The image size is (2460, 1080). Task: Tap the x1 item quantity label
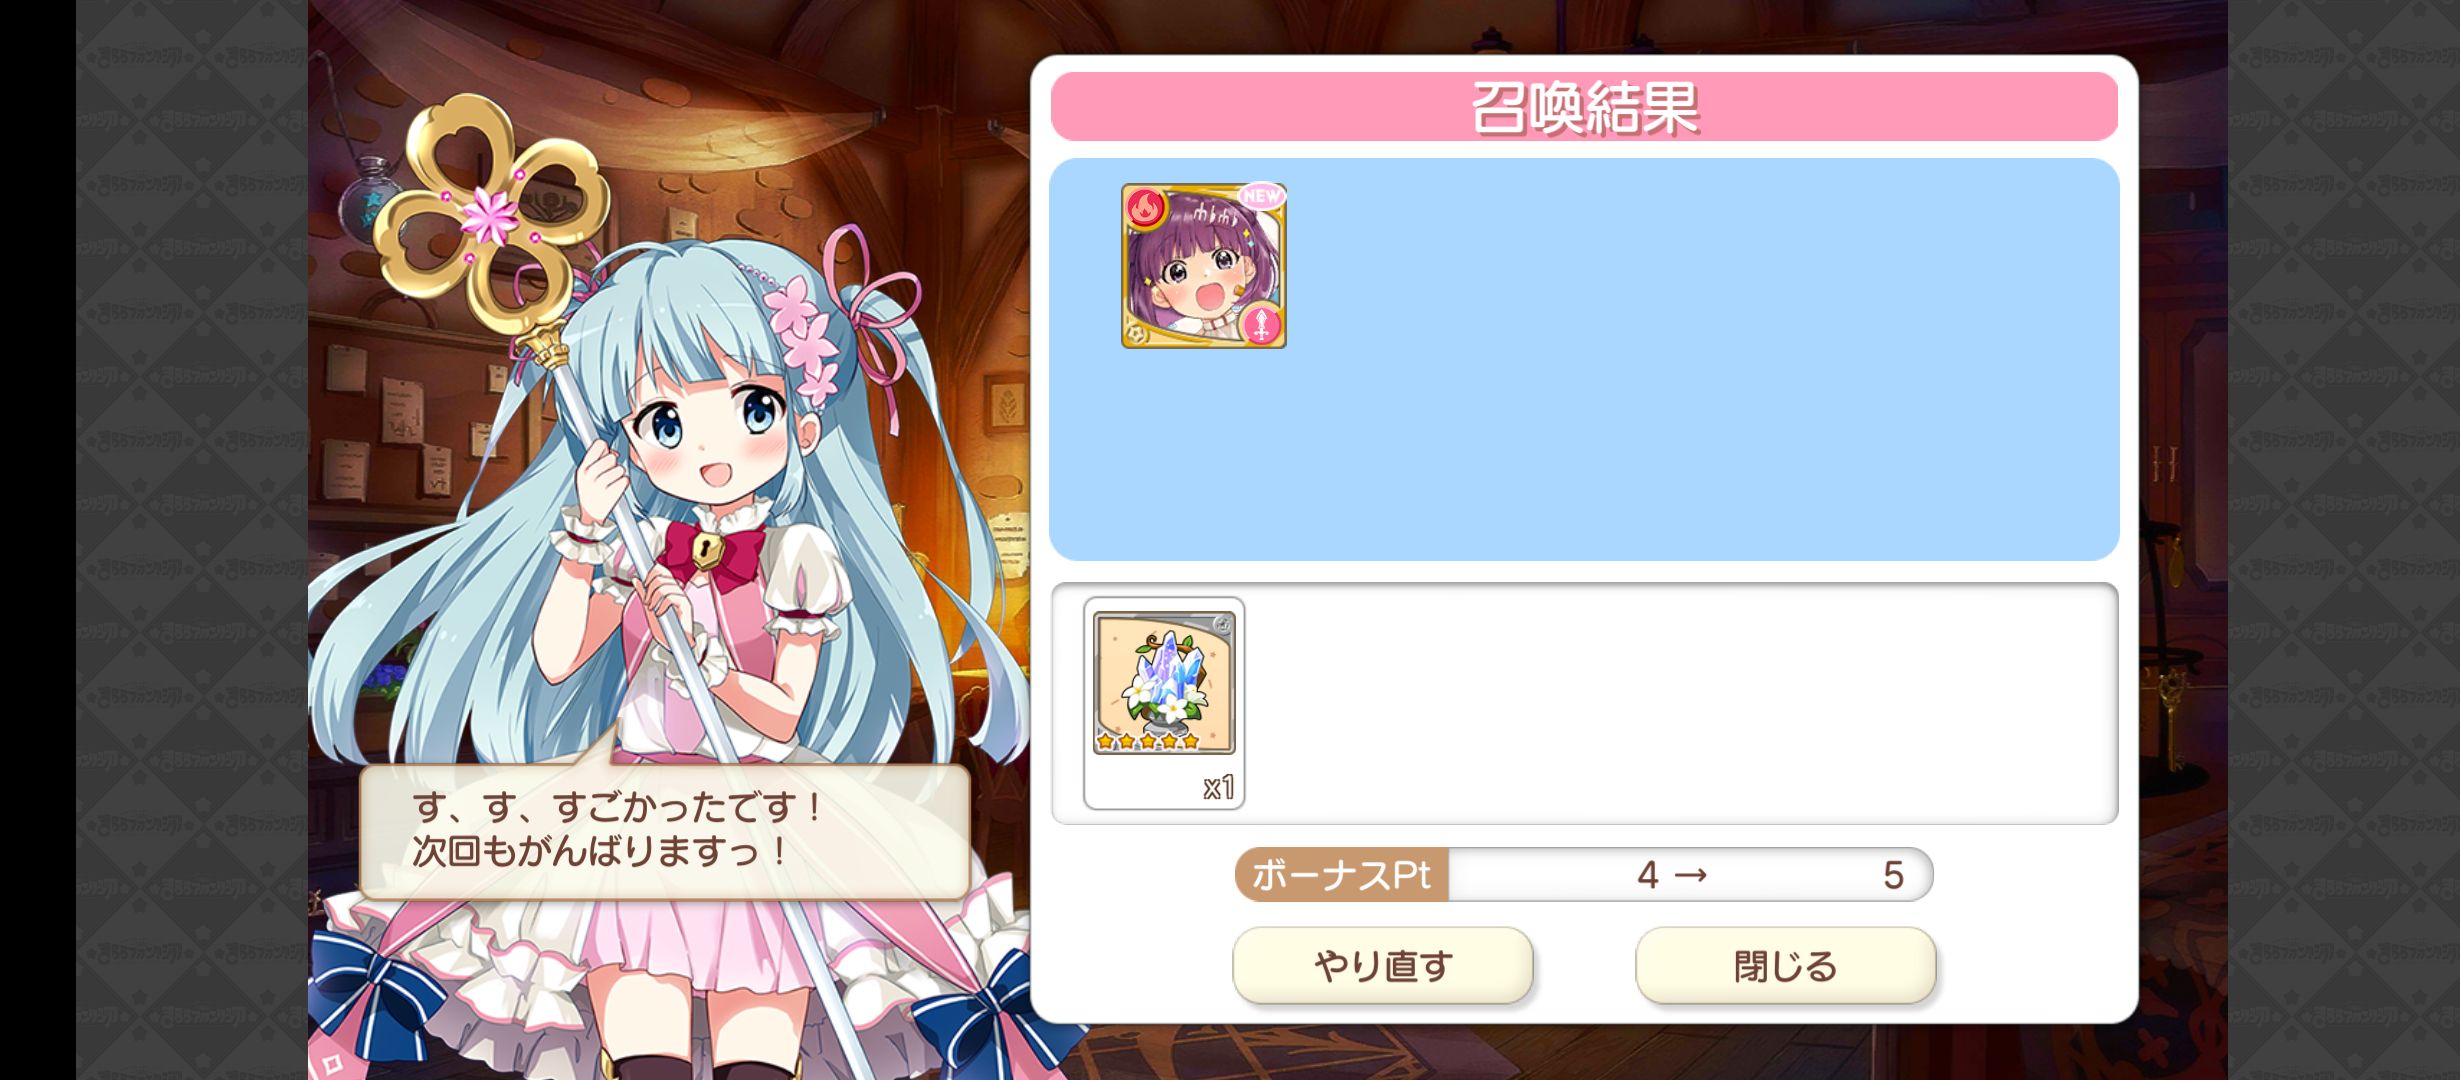[x=1219, y=788]
